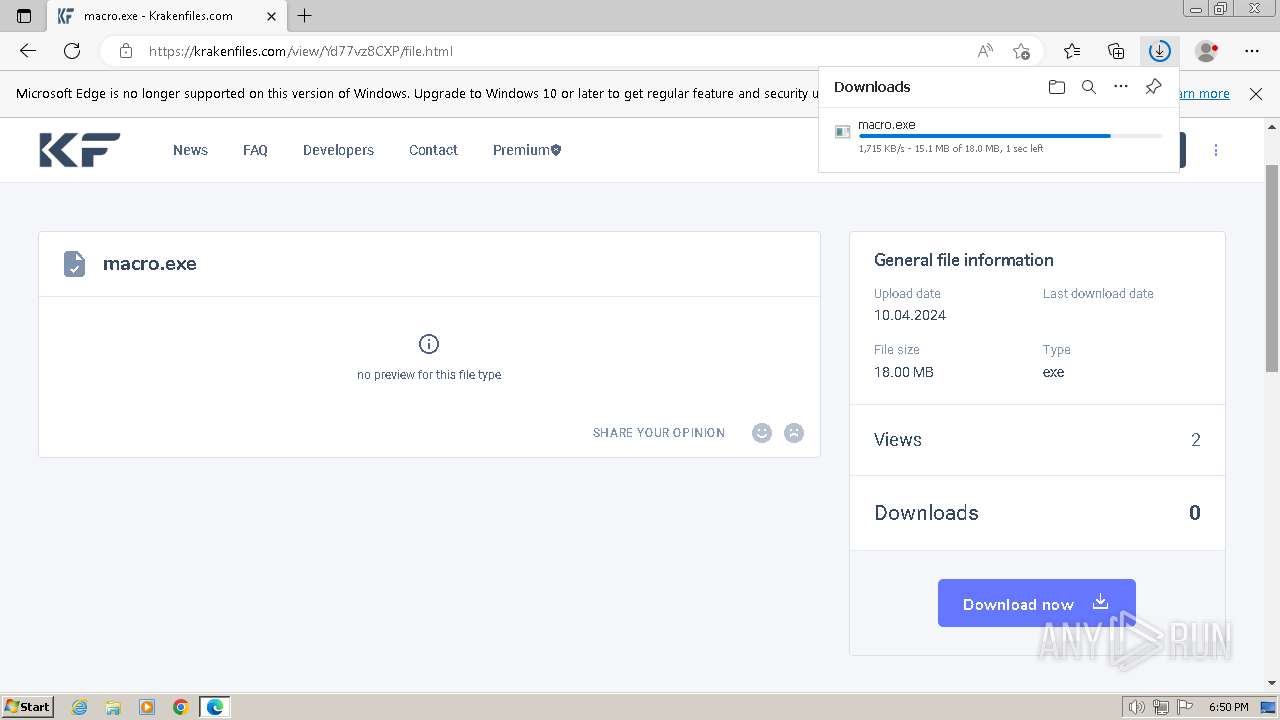Viewport: 1280px width, 720px height.
Task: Dismiss the Edge support notification bar
Action: [1256, 93]
